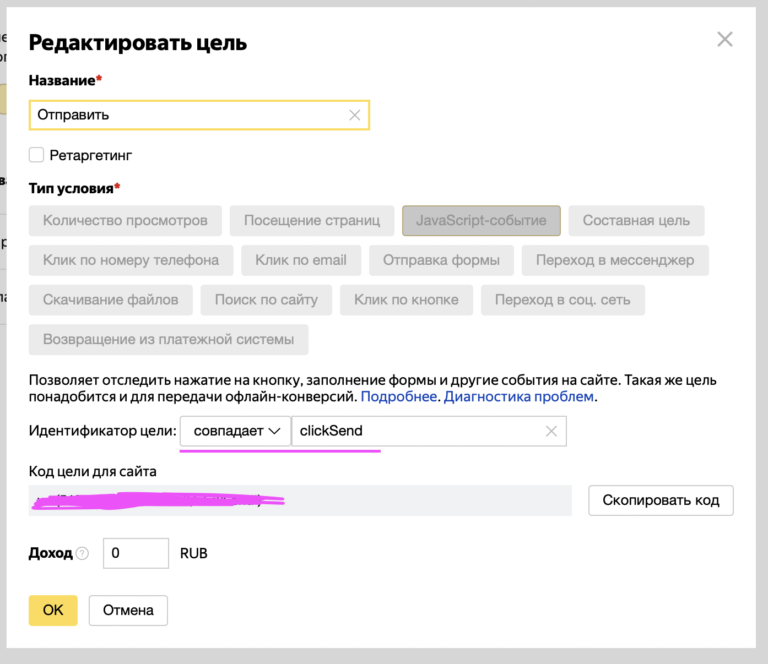The width and height of the screenshot is (768, 664).
Task: Select Клик по email condition
Action: click(301, 260)
